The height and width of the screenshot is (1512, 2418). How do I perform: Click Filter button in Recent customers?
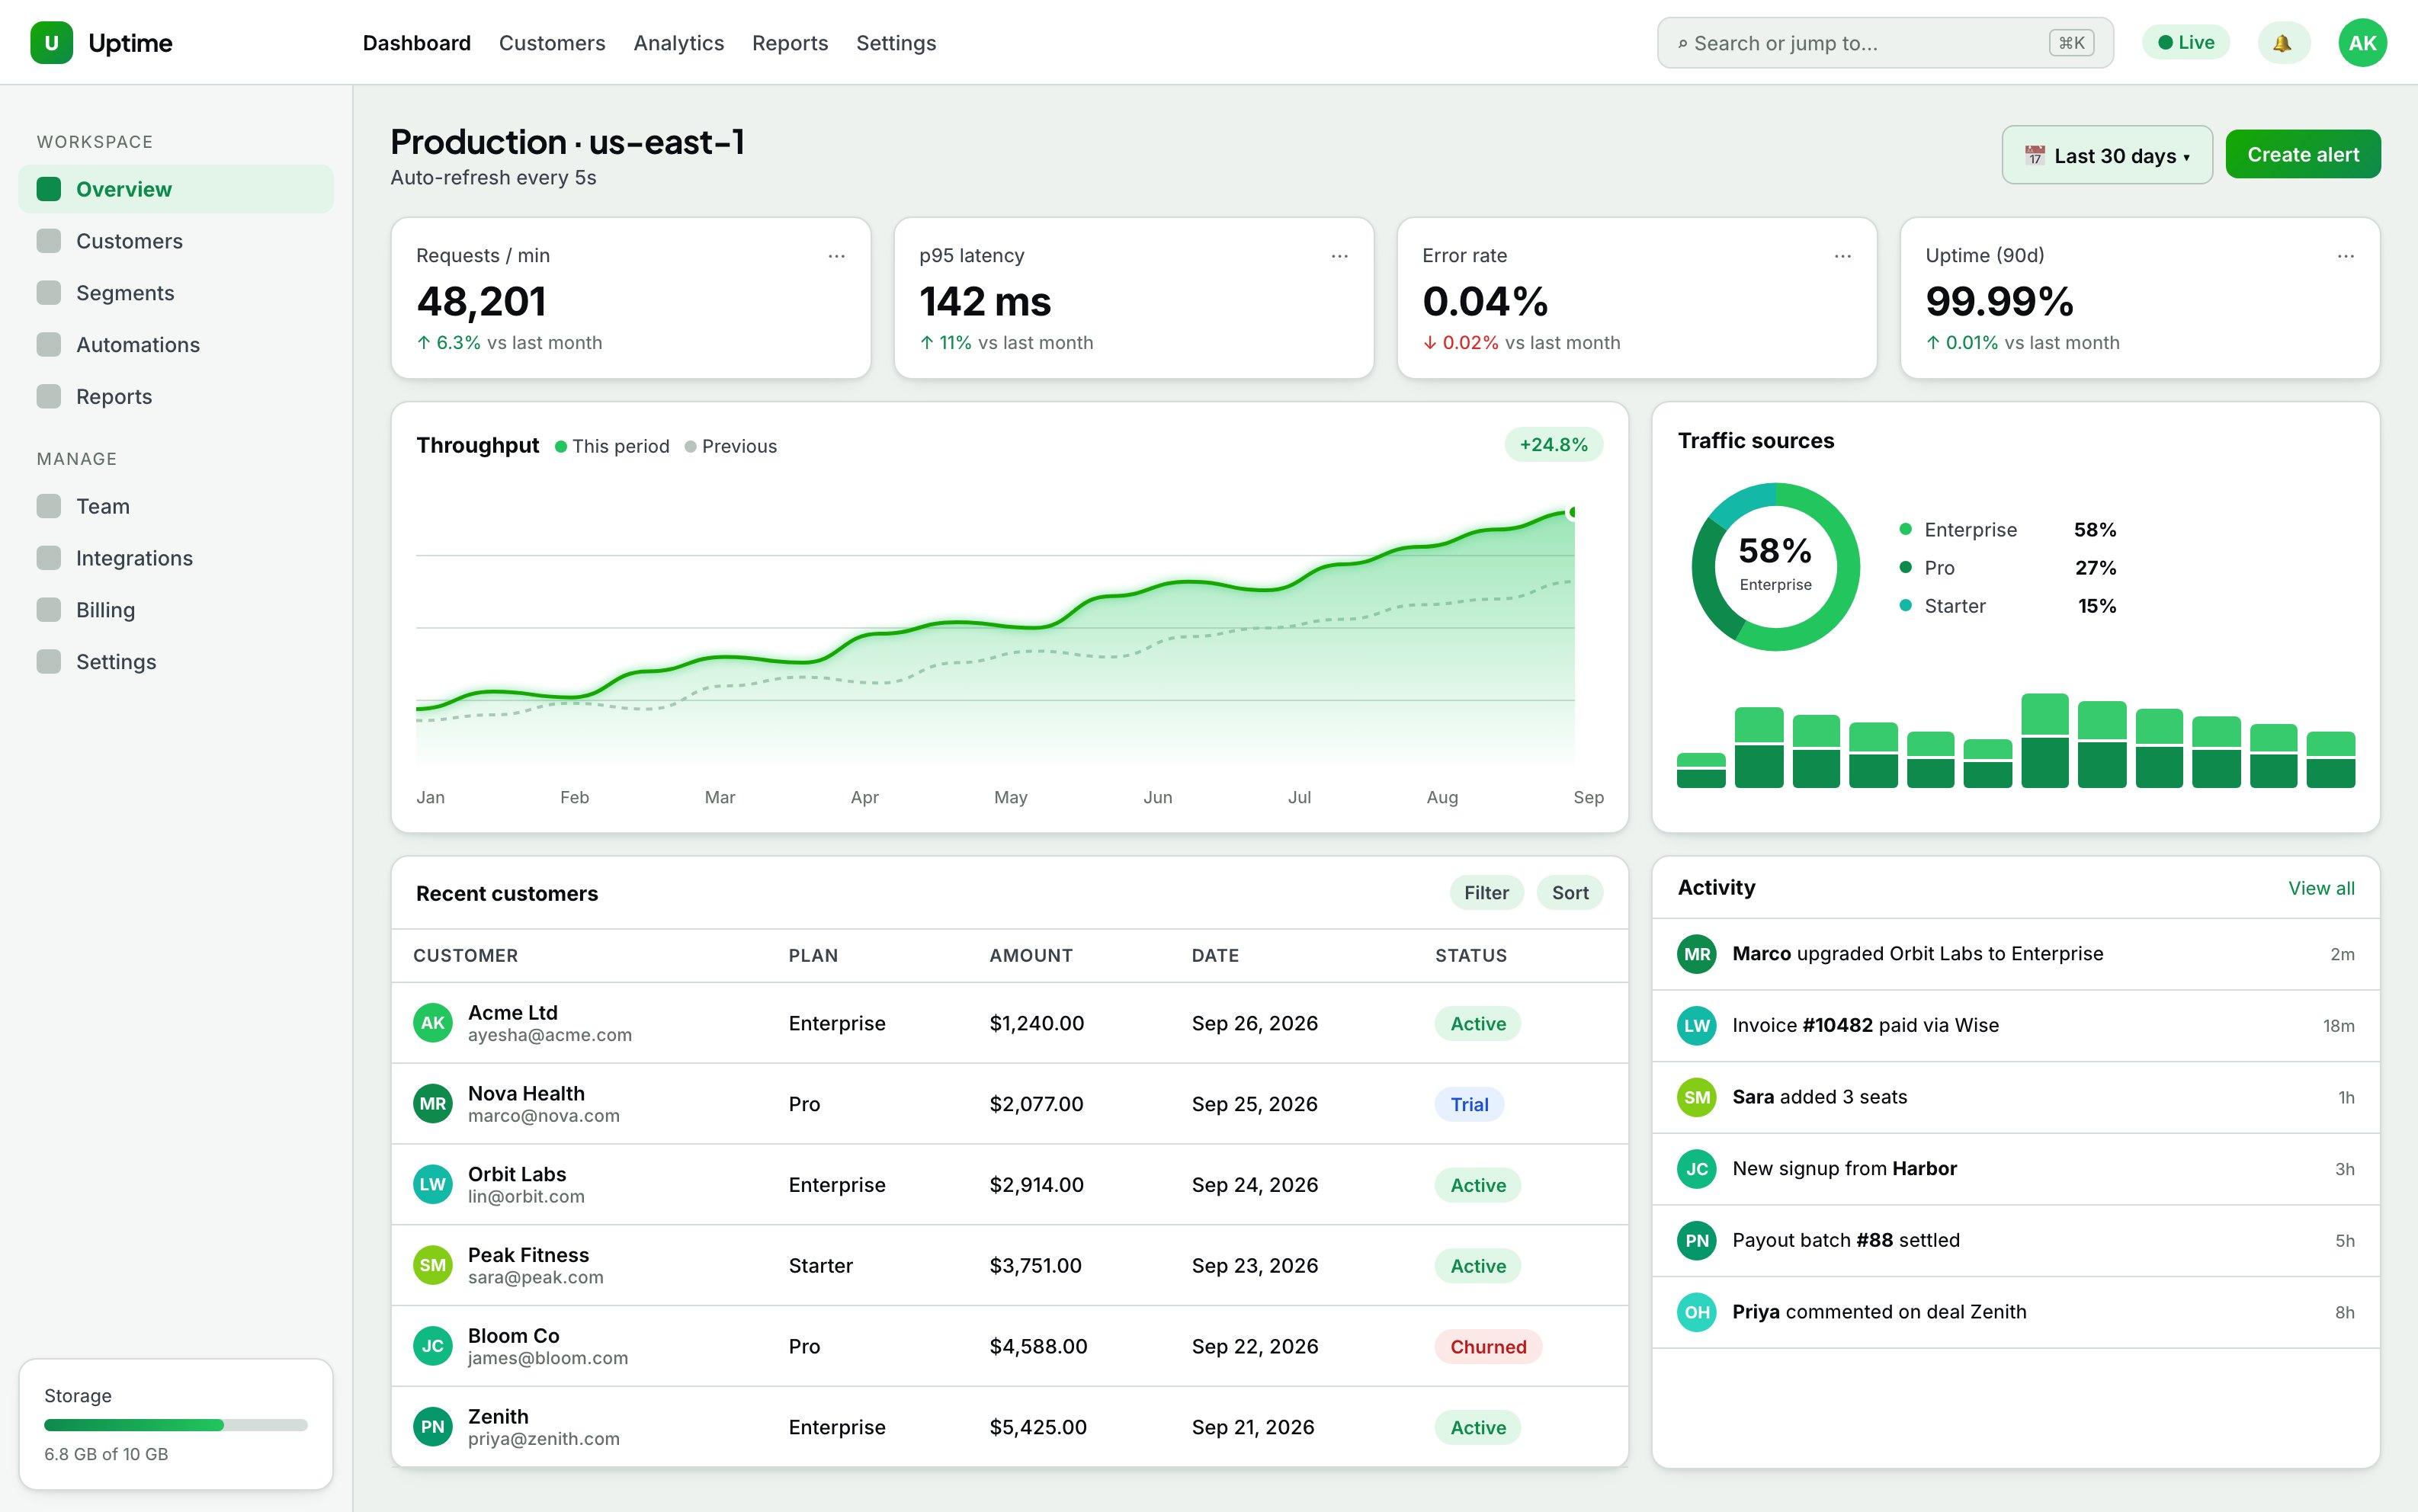click(1486, 893)
